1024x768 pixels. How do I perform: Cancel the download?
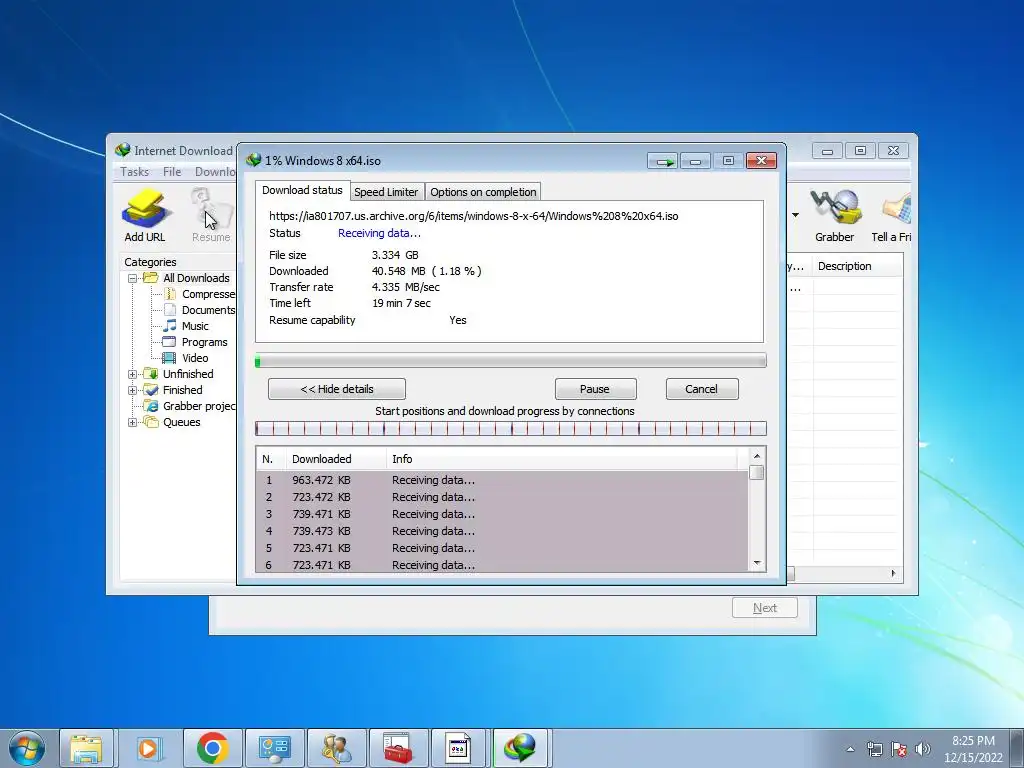tap(702, 389)
